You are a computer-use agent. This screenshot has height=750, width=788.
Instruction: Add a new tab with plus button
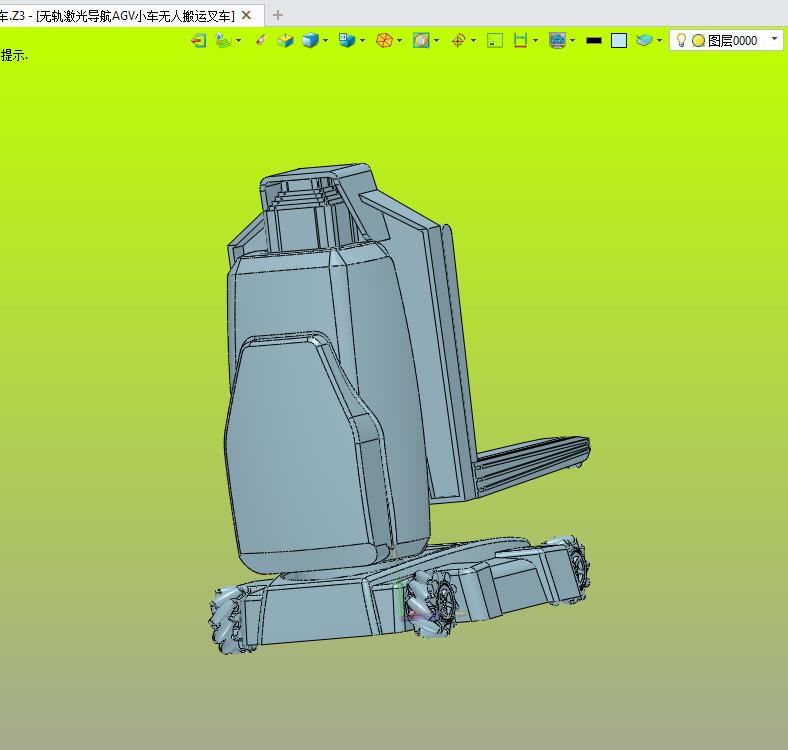tap(278, 16)
